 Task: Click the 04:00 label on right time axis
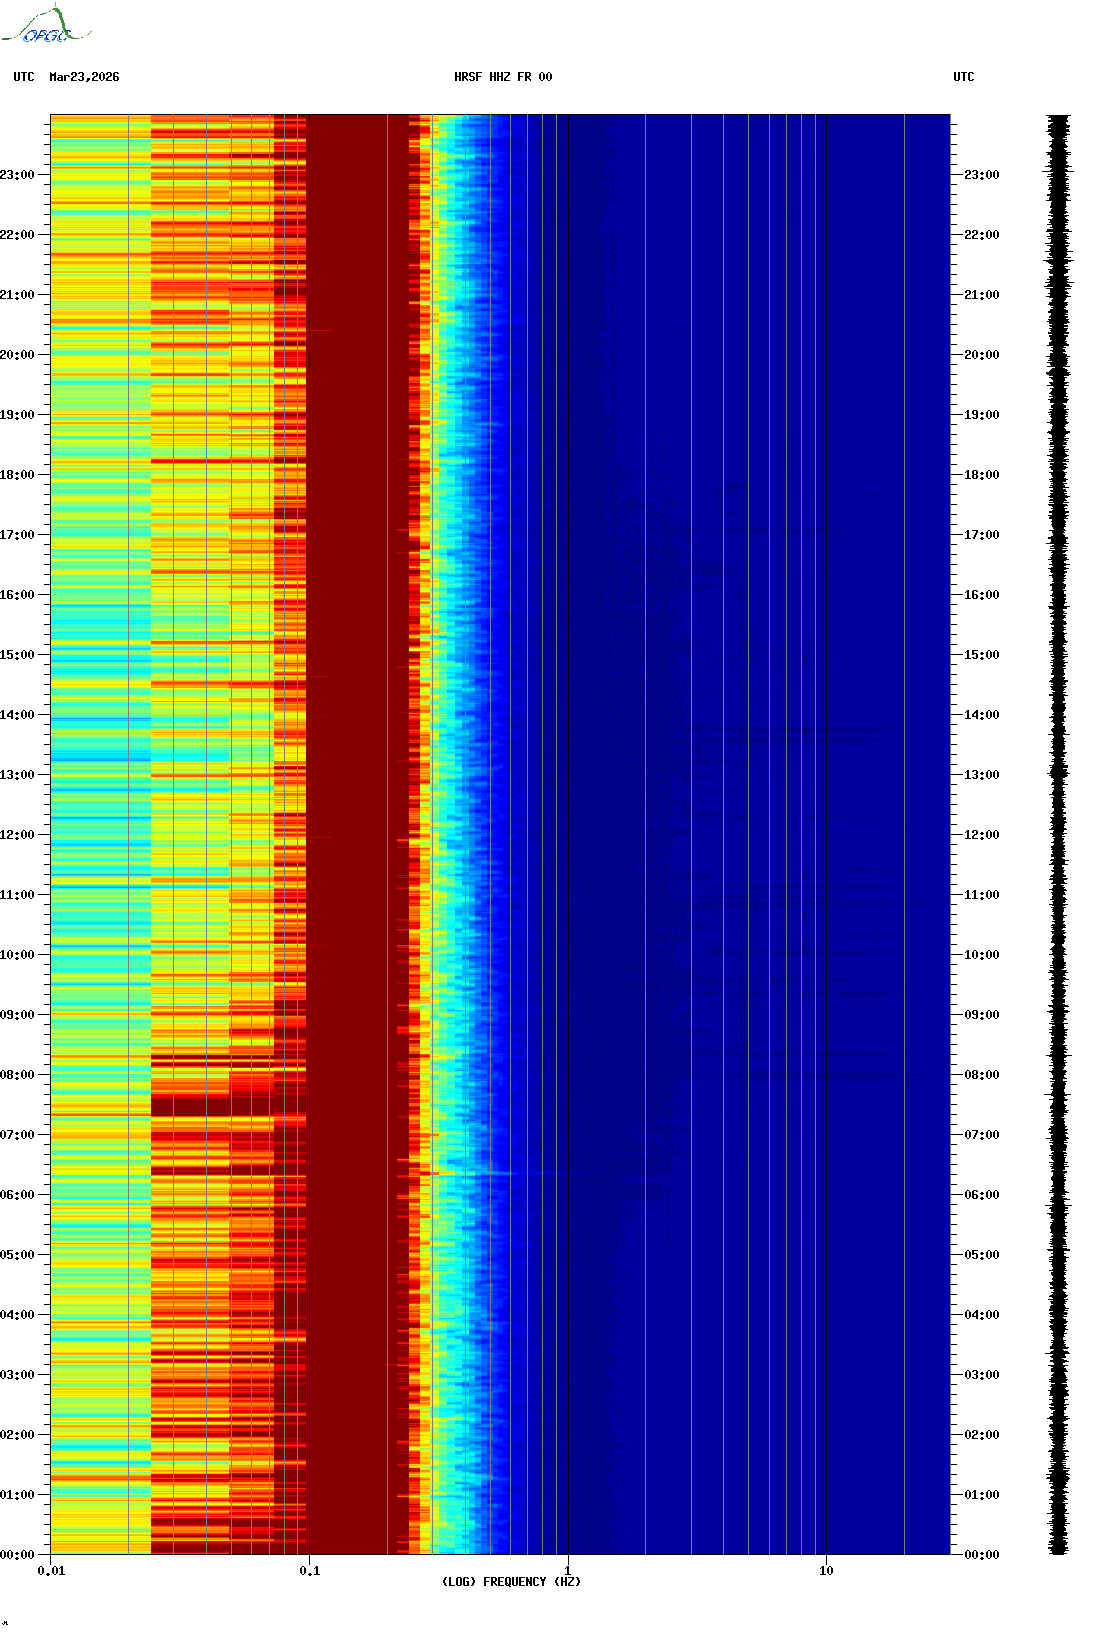(982, 1315)
